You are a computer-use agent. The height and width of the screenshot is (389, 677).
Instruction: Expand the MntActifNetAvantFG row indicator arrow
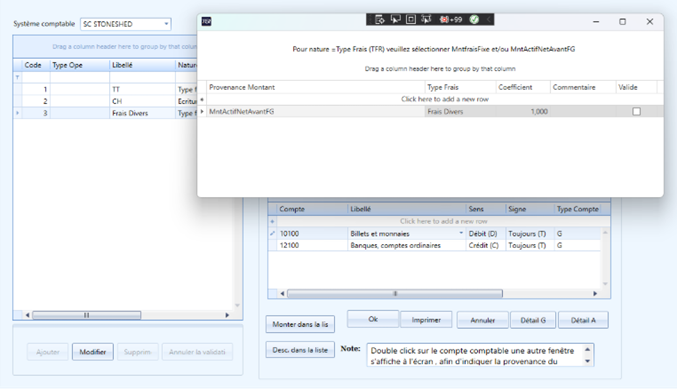(202, 111)
